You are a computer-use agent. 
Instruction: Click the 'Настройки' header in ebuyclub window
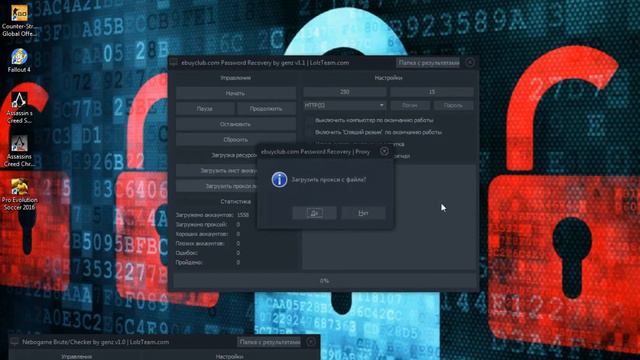(388, 78)
